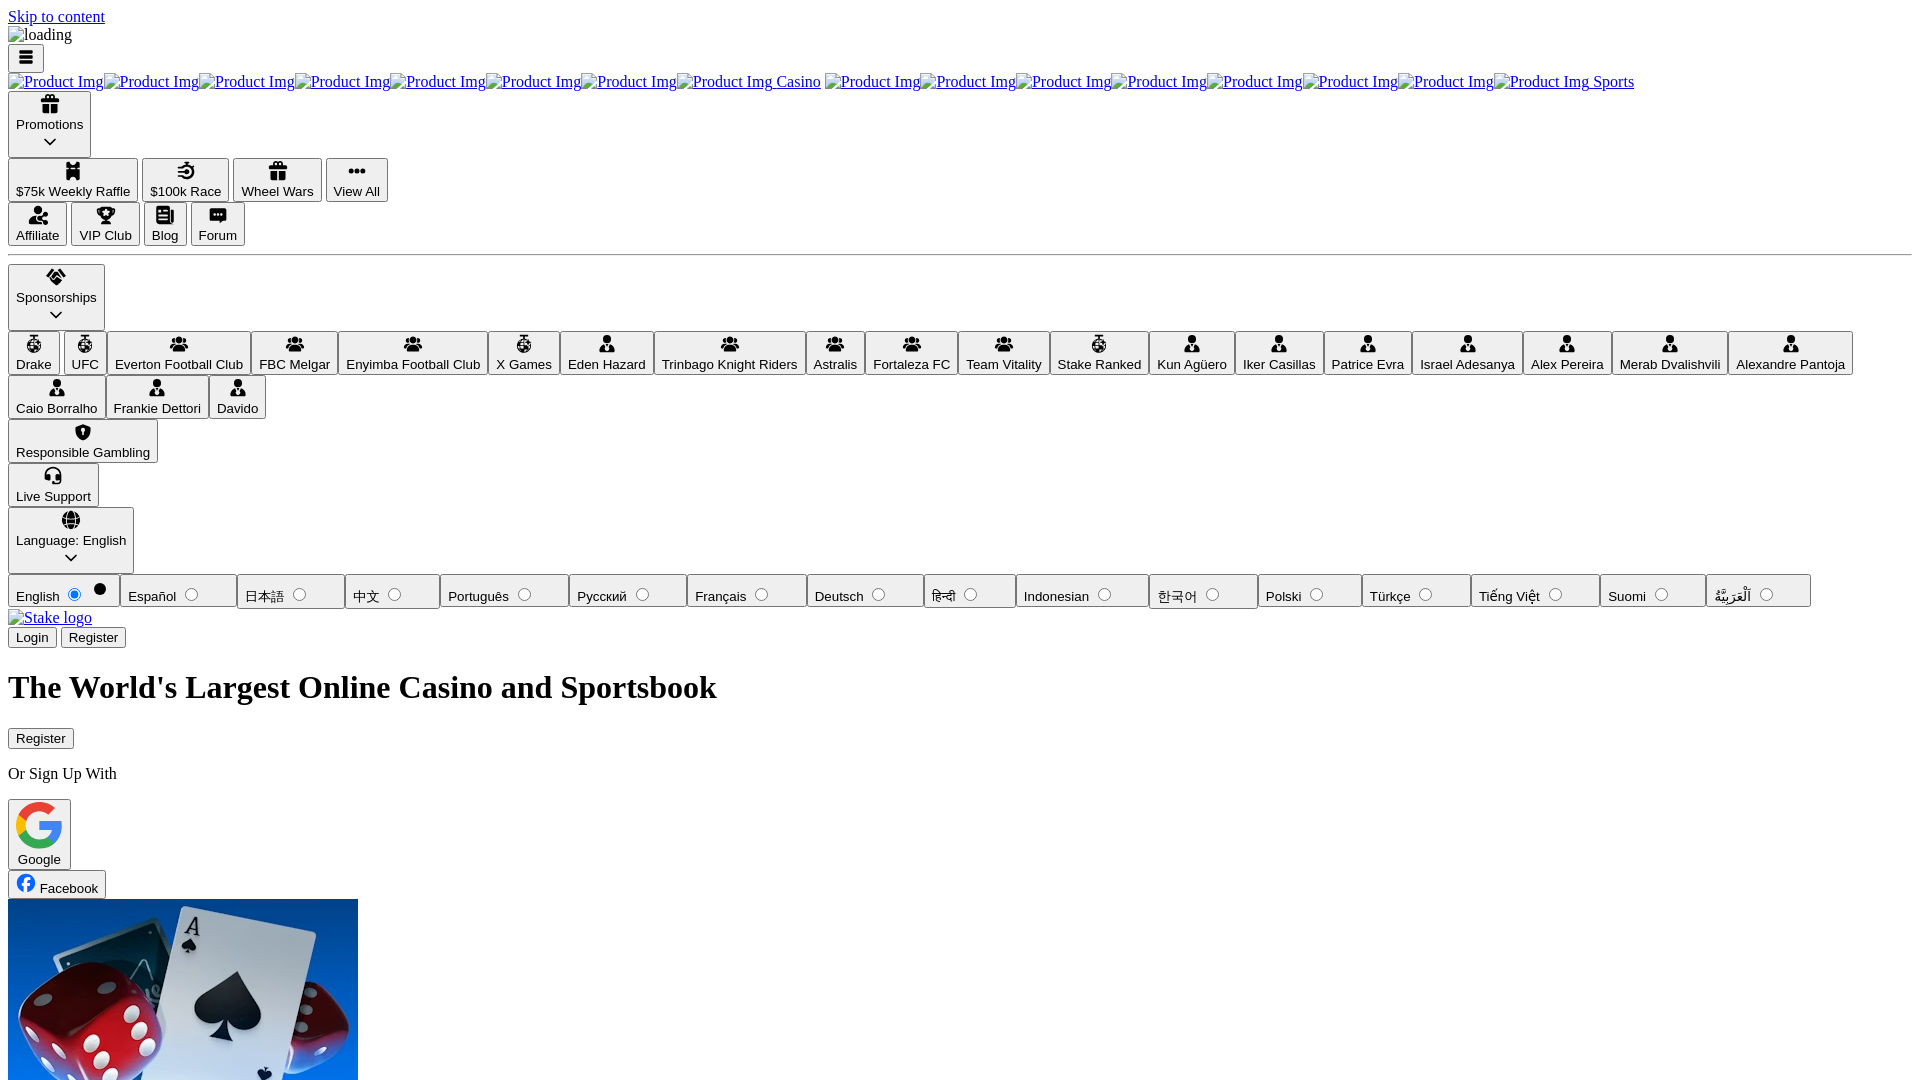Click the Language globe icon
Viewport: 1920px width, 1080px height.
71,520
